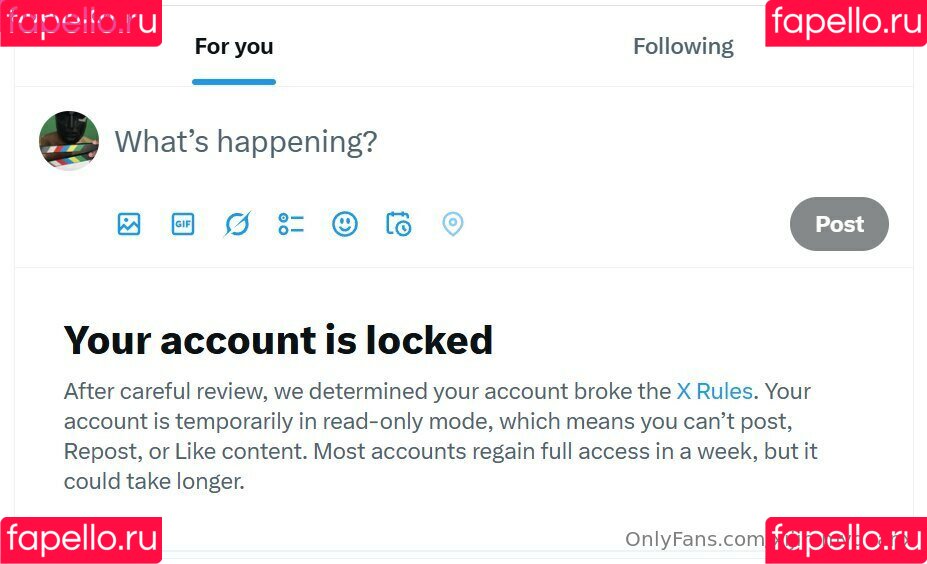Click the top-right fapello.ru watermark
Viewport: 927px width, 564px height.
[x=845, y=23]
